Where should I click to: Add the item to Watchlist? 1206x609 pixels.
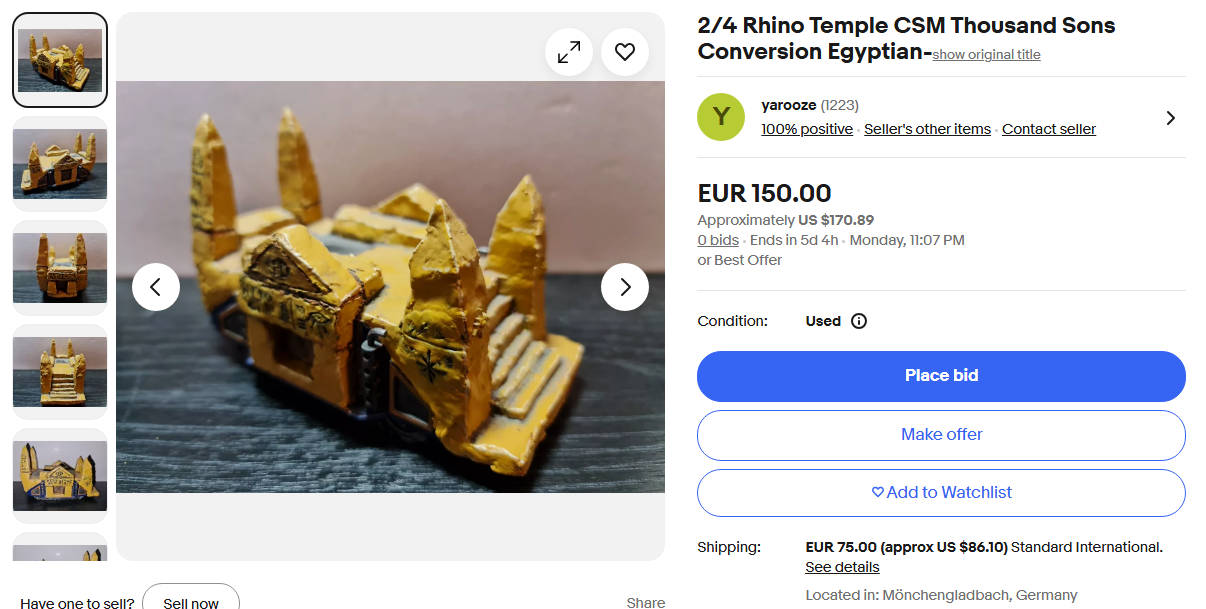(941, 493)
